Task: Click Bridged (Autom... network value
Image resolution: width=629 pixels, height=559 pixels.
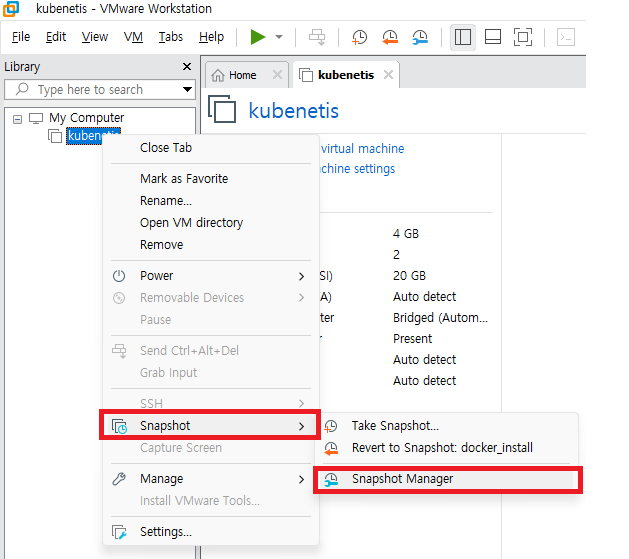Action: pyautogui.click(x=440, y=318)
